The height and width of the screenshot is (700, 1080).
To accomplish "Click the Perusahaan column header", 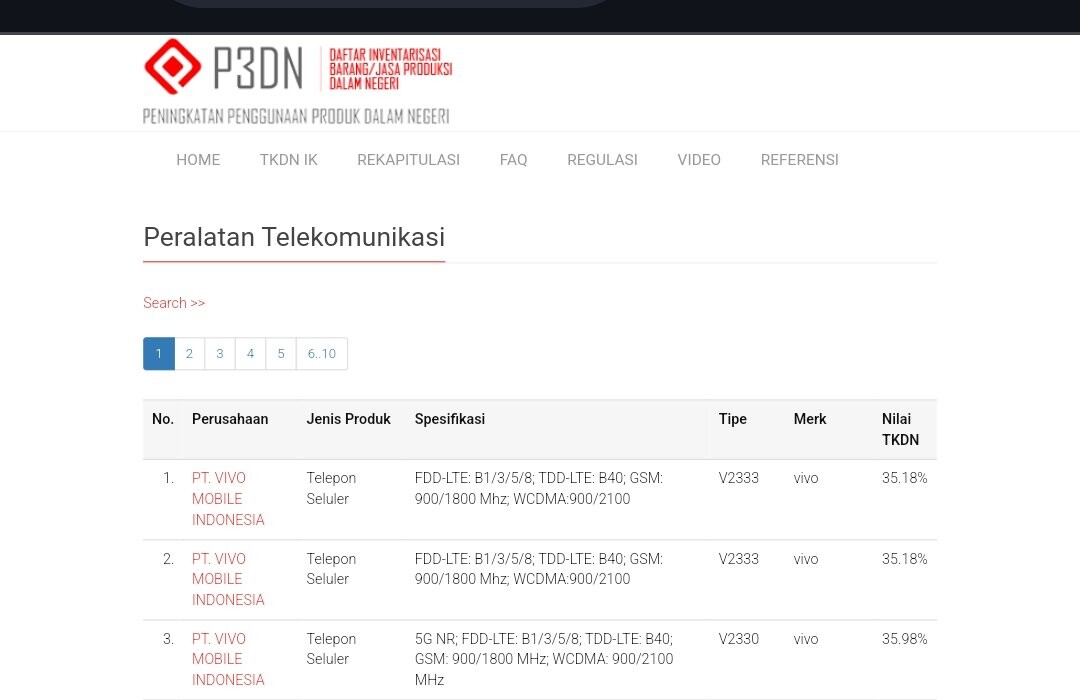I will point(230,419).
